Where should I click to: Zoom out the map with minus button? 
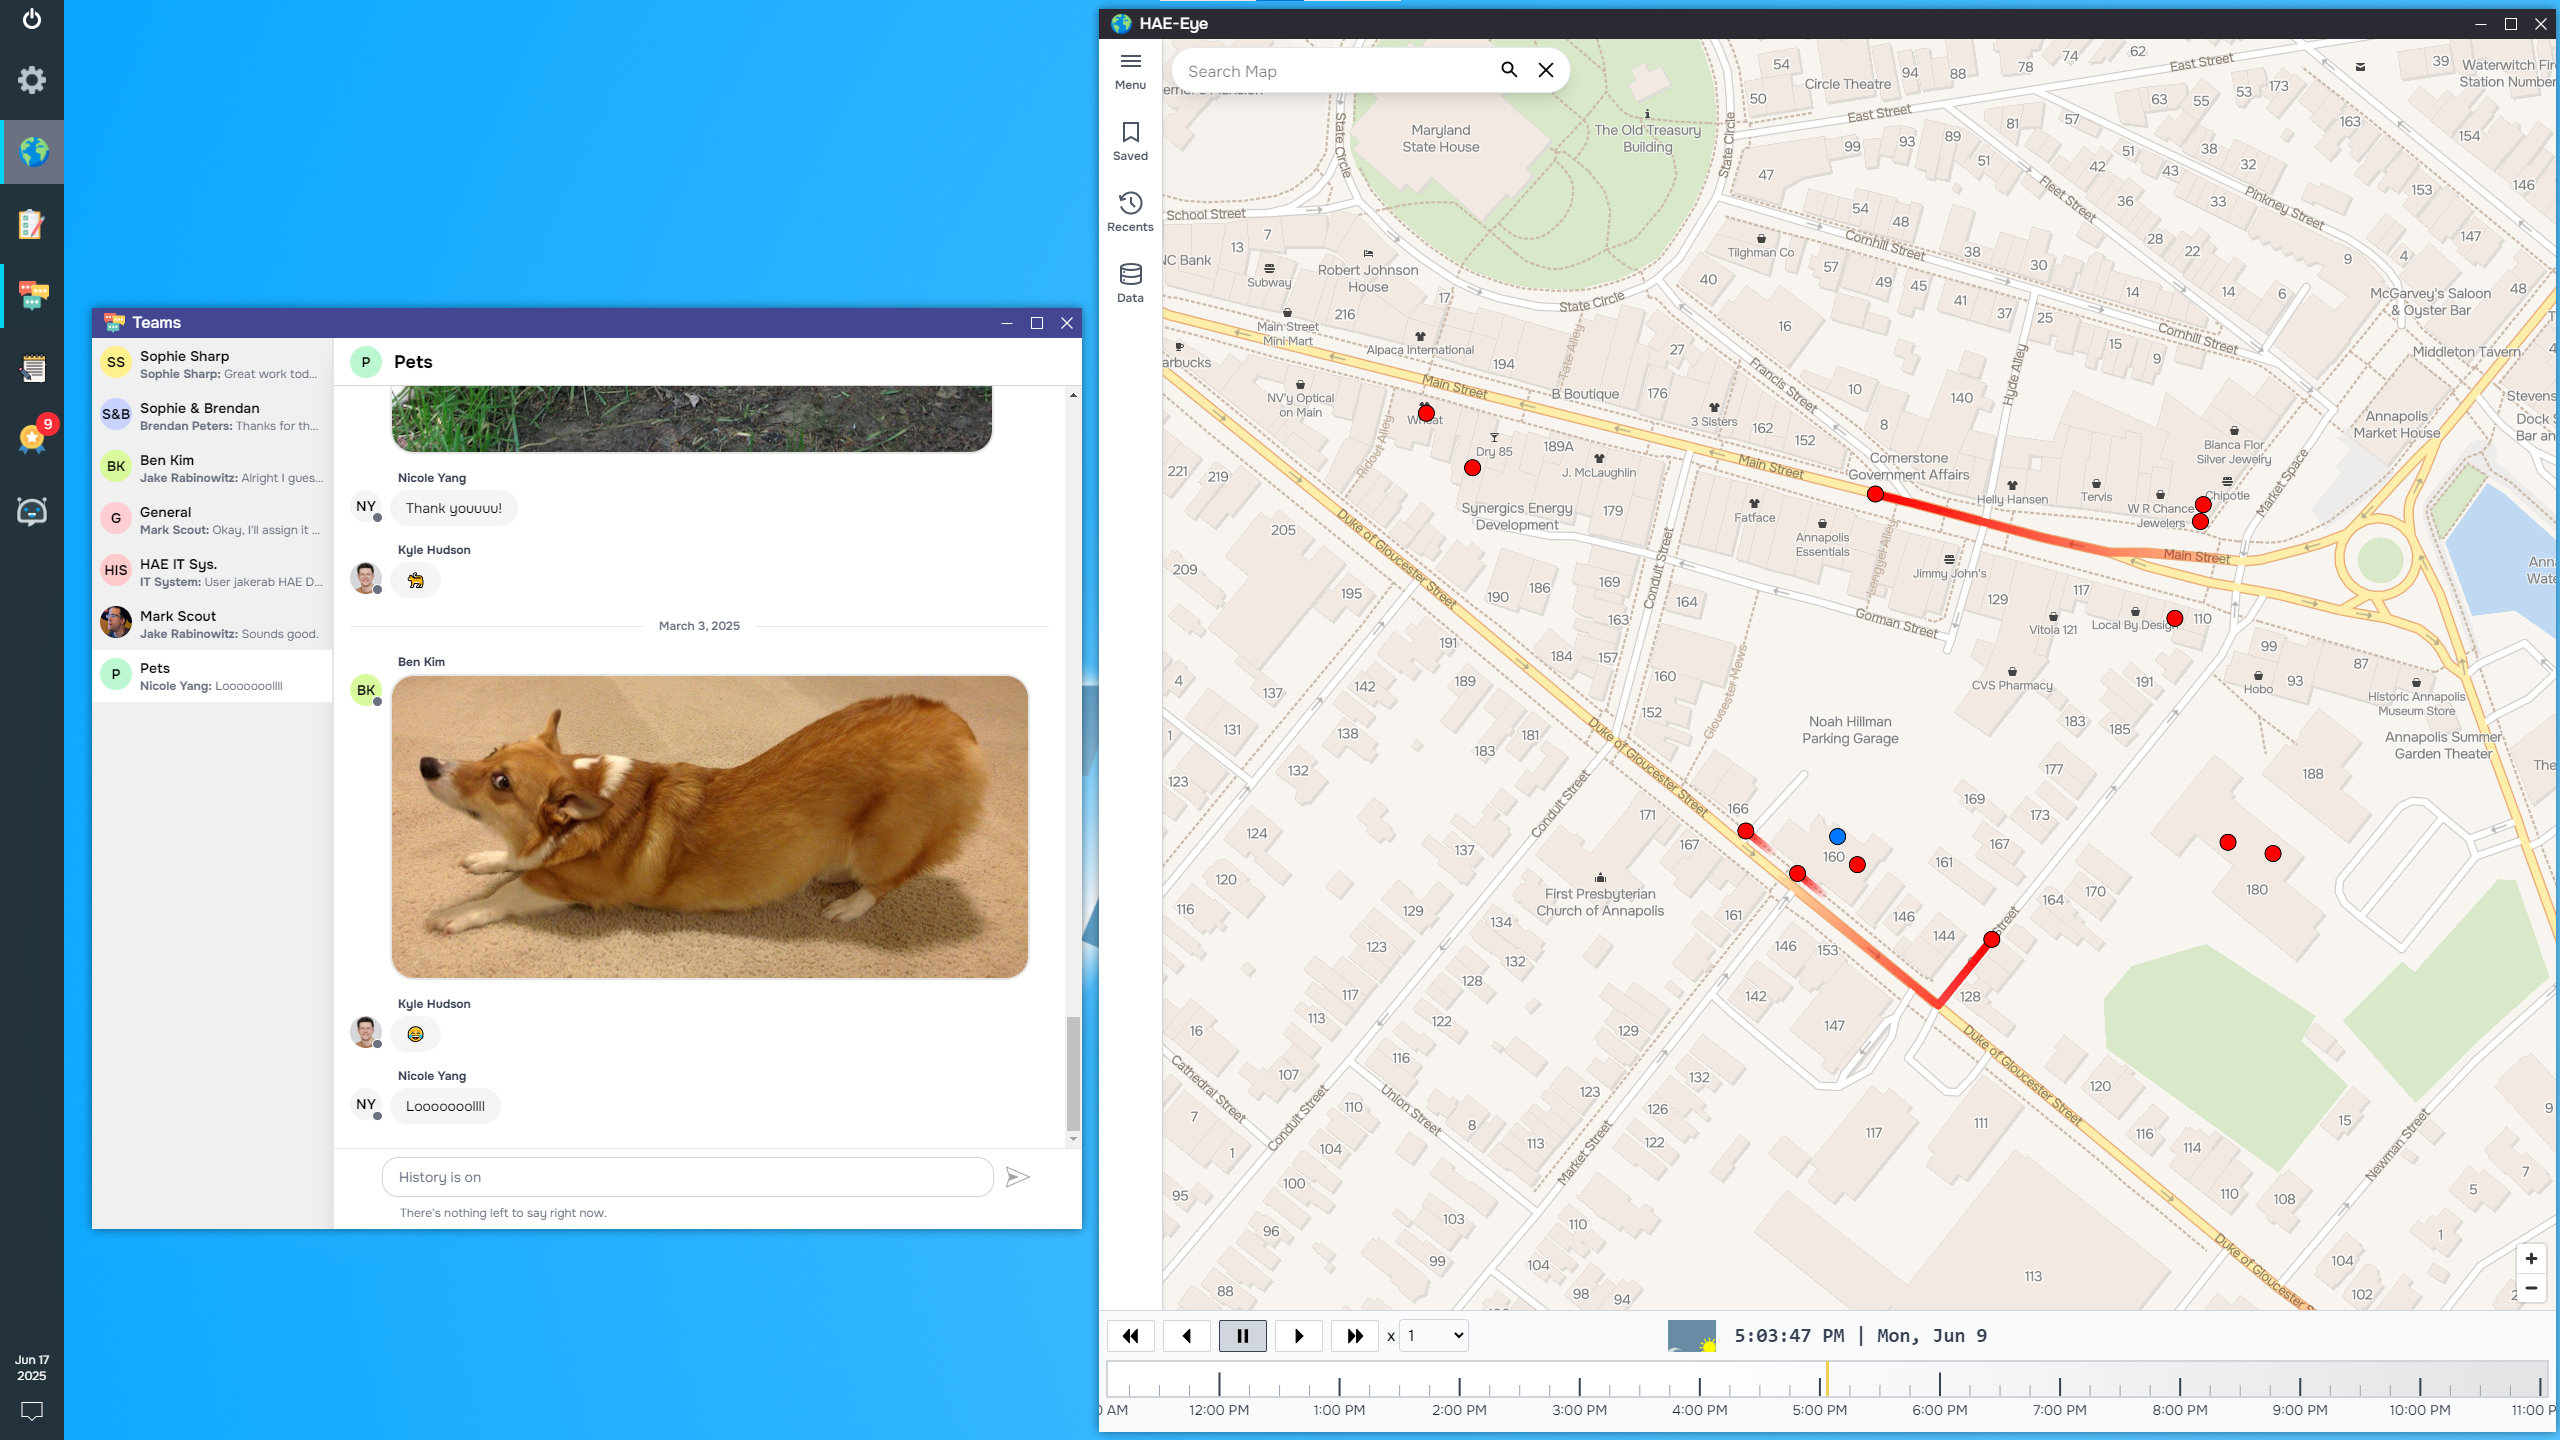pos(2531,1288)
